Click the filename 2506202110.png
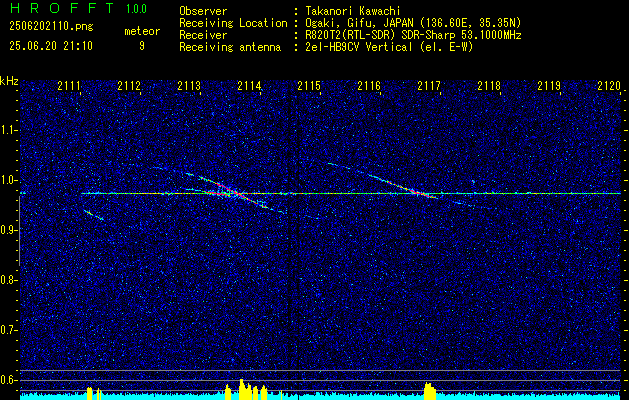Viewport: 629px width, 400px height. point(51,26)
